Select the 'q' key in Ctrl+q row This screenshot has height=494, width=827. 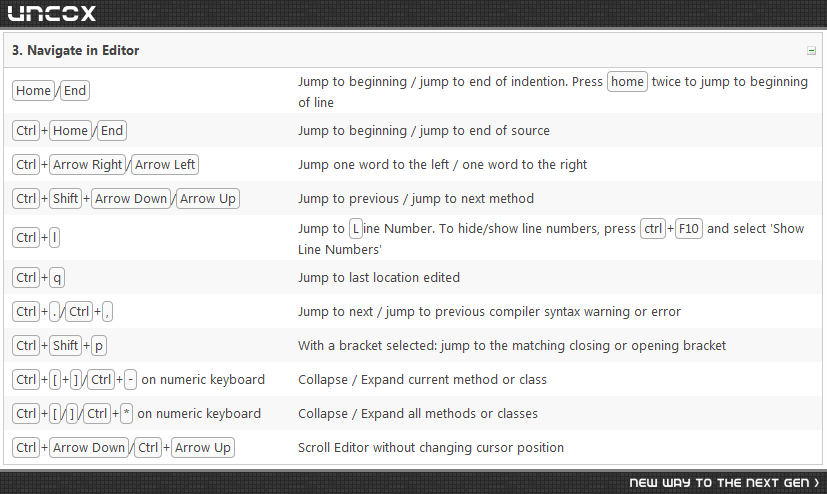coord(57,278)
